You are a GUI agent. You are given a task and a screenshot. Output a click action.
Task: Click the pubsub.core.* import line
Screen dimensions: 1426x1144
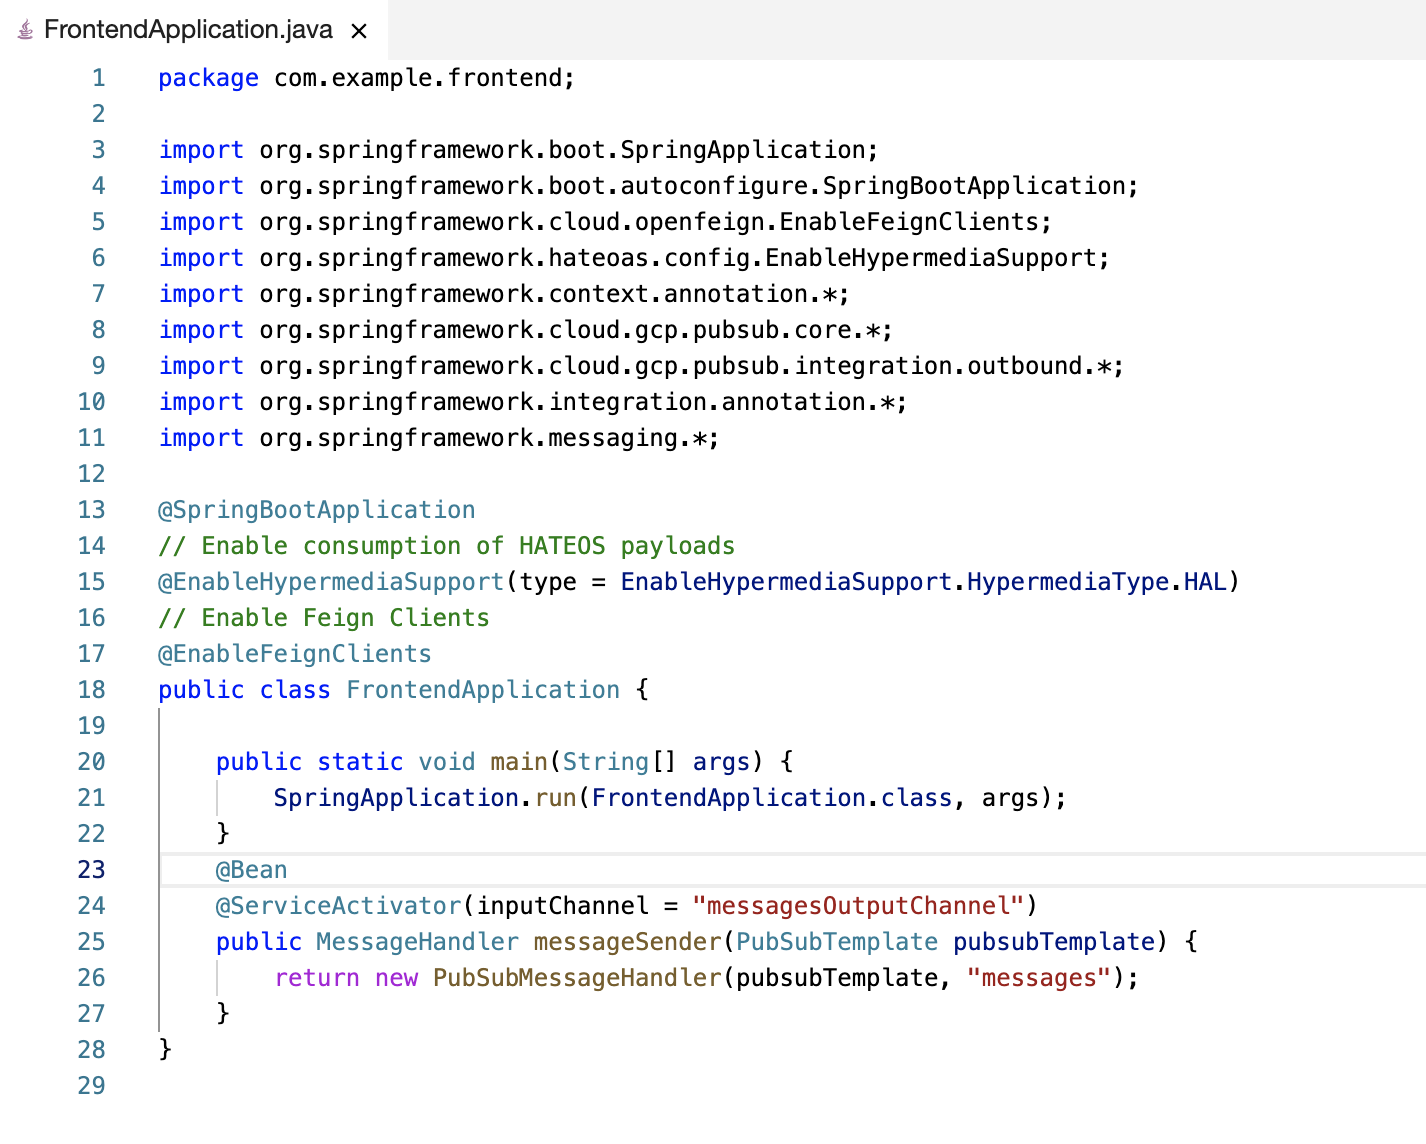coord(526,330)
